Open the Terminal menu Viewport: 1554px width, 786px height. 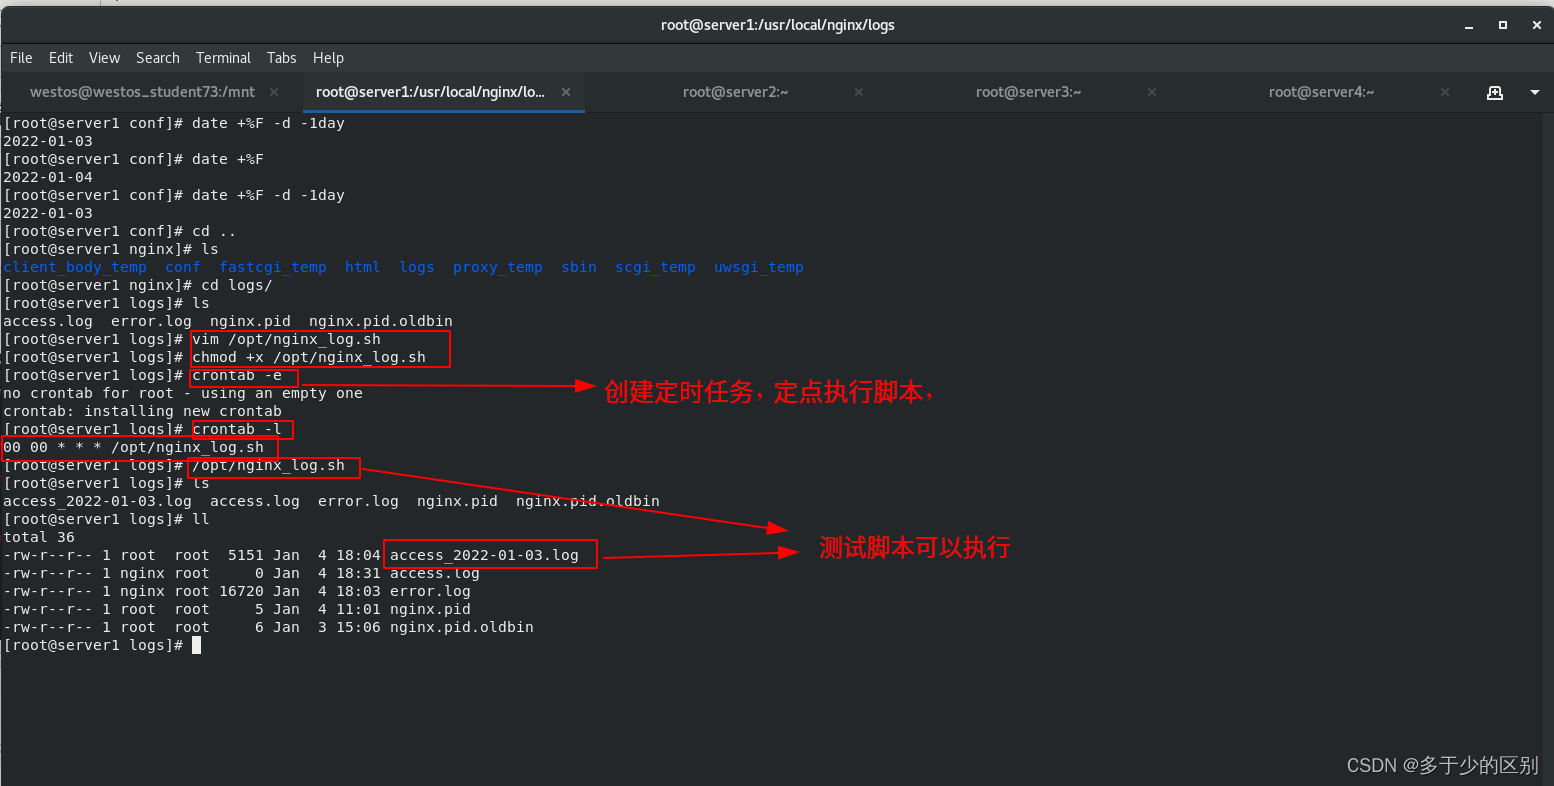point(223,58)
